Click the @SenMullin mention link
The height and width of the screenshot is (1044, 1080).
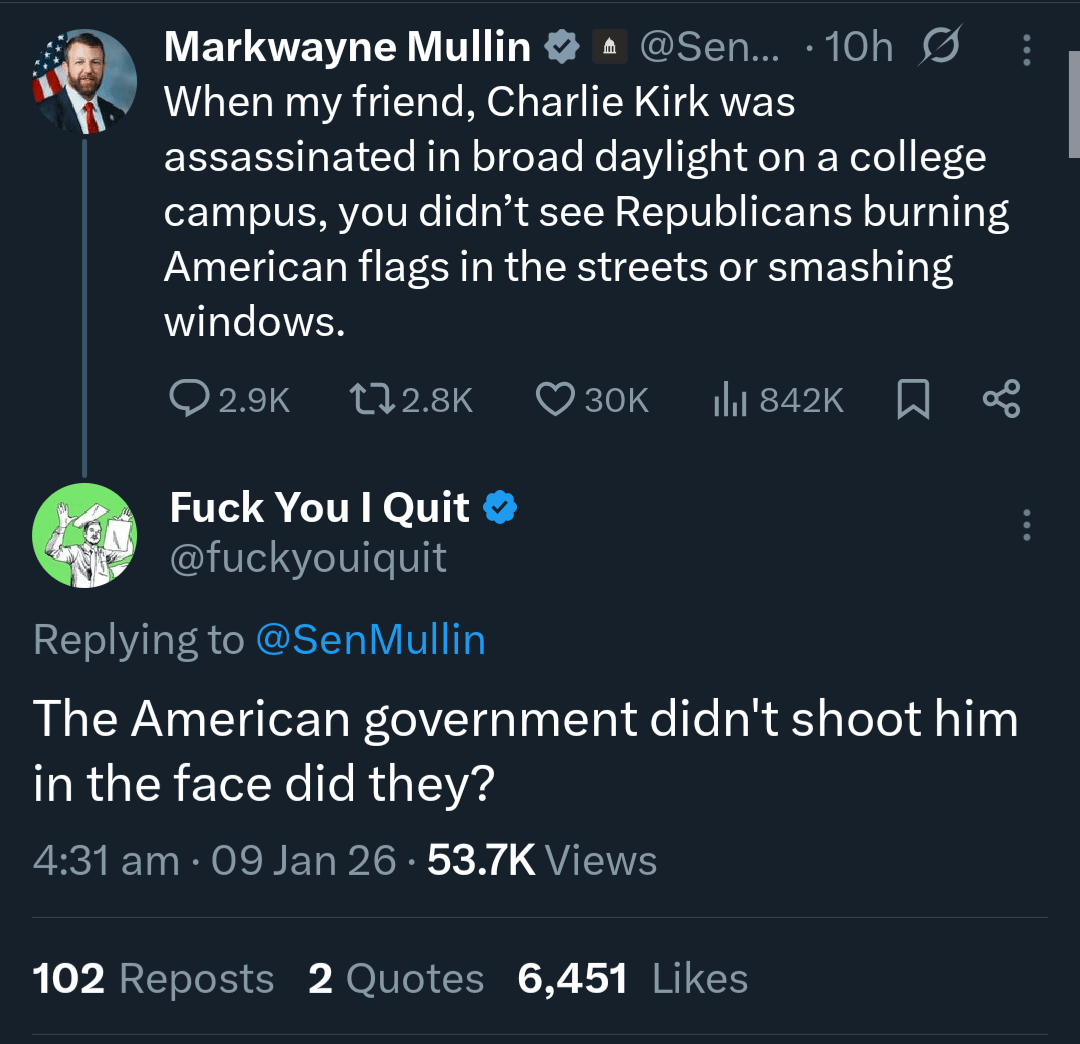click(370, 639)
